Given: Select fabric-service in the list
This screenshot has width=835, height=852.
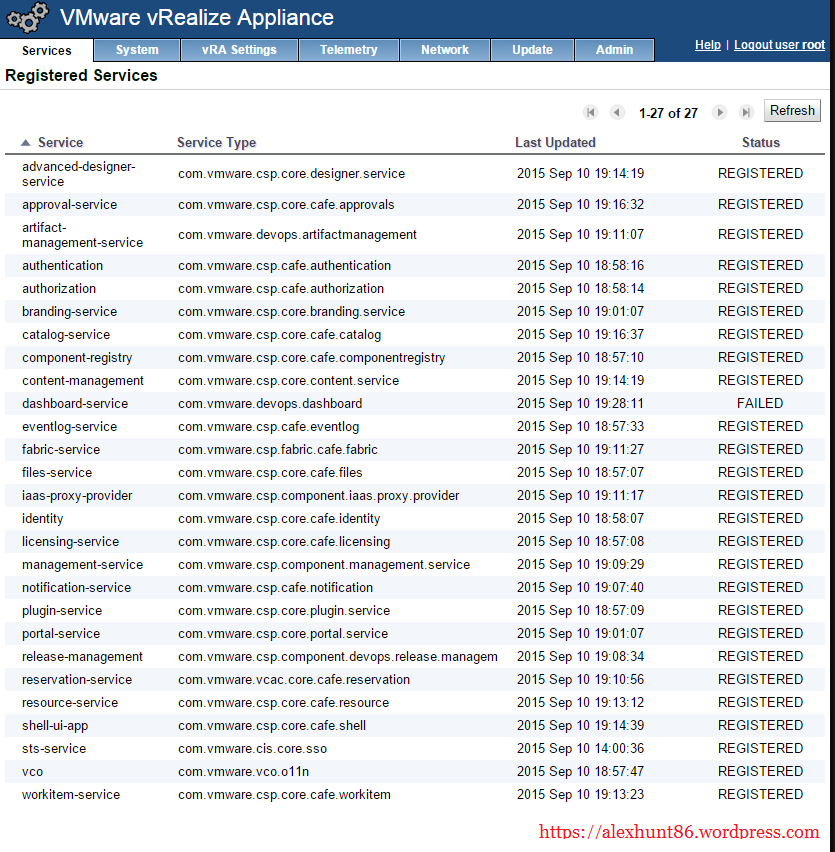Looking at the screenshot, I should 61,449.
